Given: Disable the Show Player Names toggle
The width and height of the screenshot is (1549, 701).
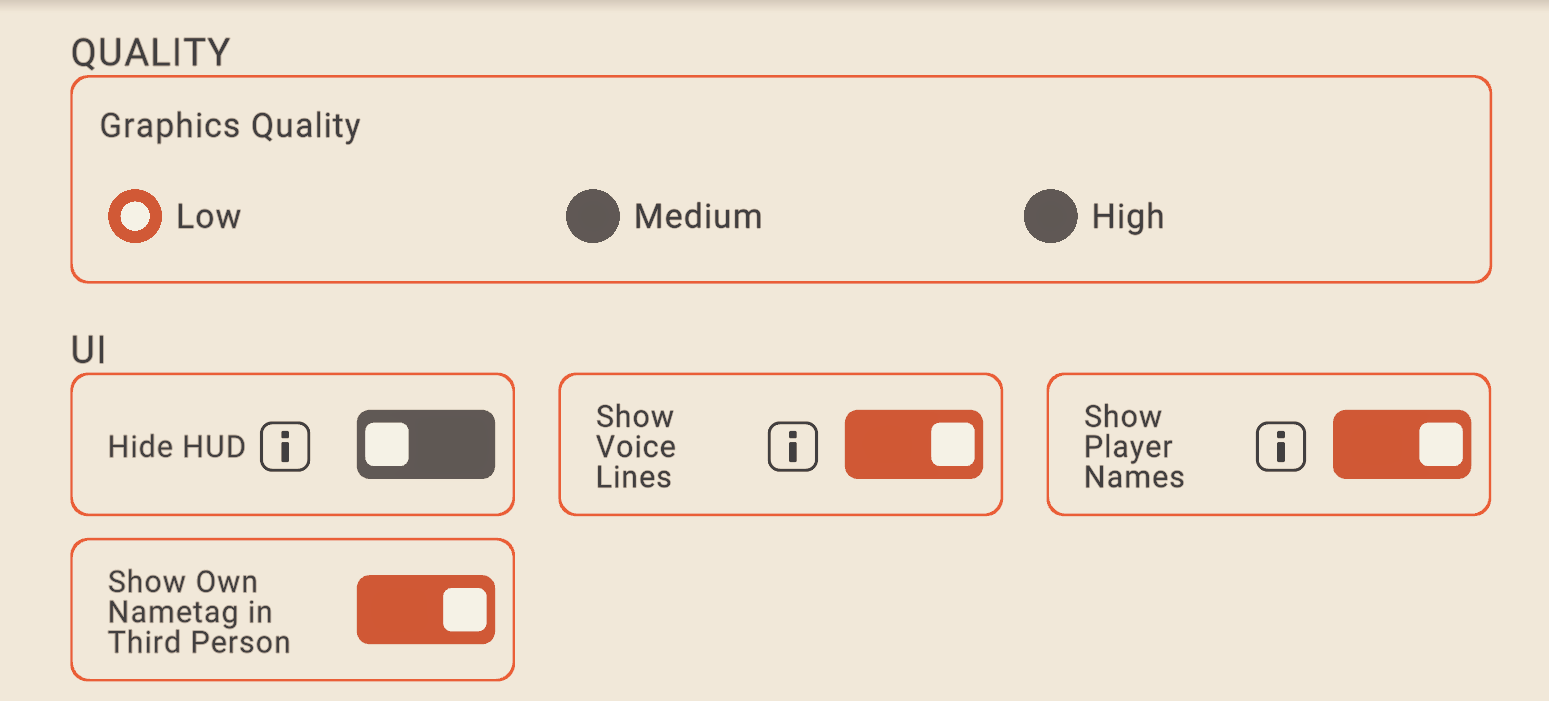Looking at the screenshot, I should (1402, 444).
